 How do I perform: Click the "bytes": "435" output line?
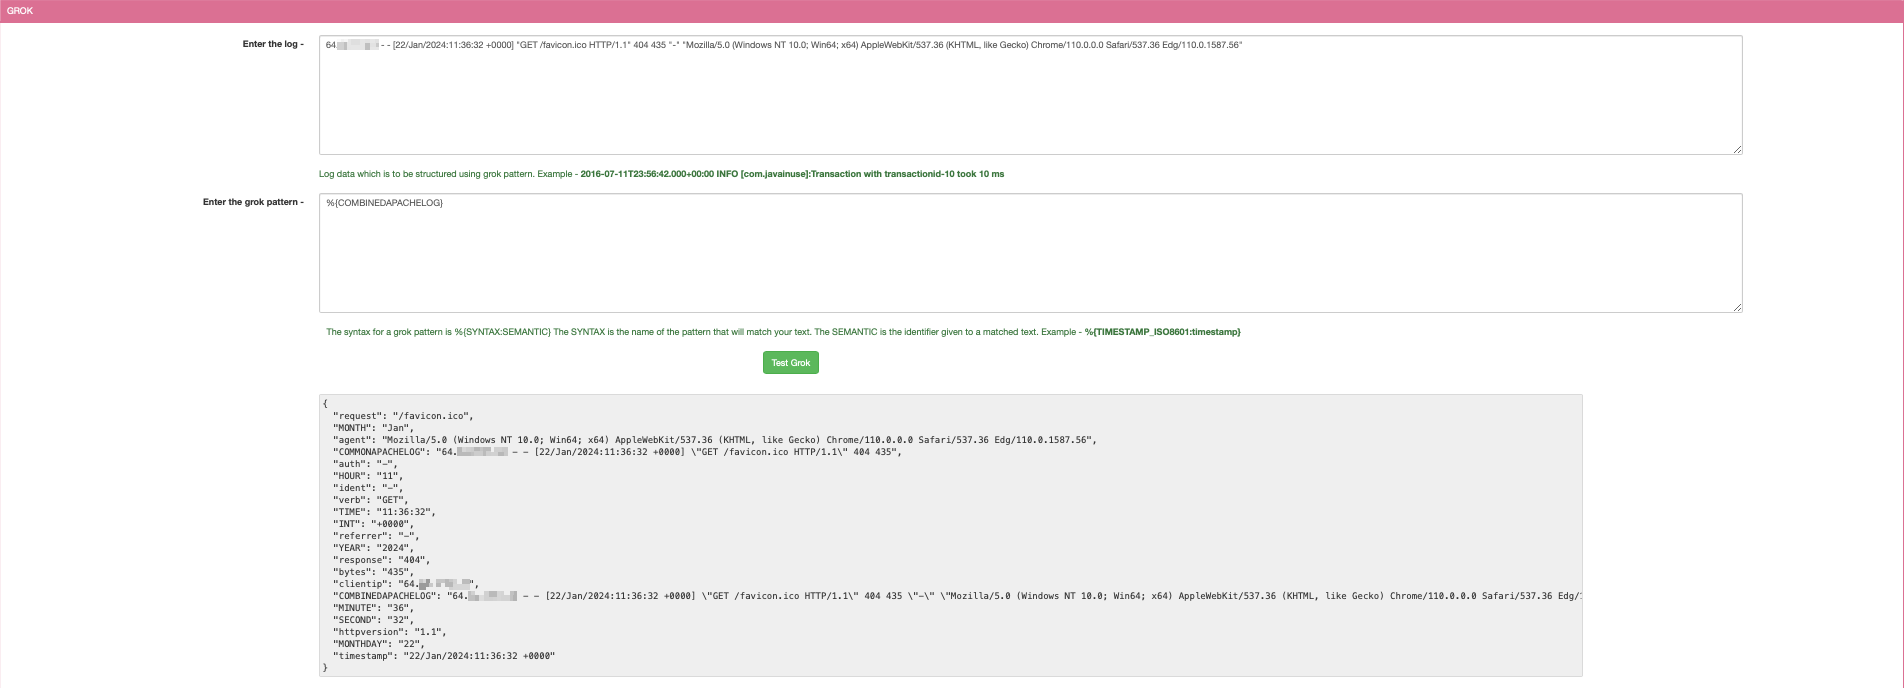pos(373,572)
